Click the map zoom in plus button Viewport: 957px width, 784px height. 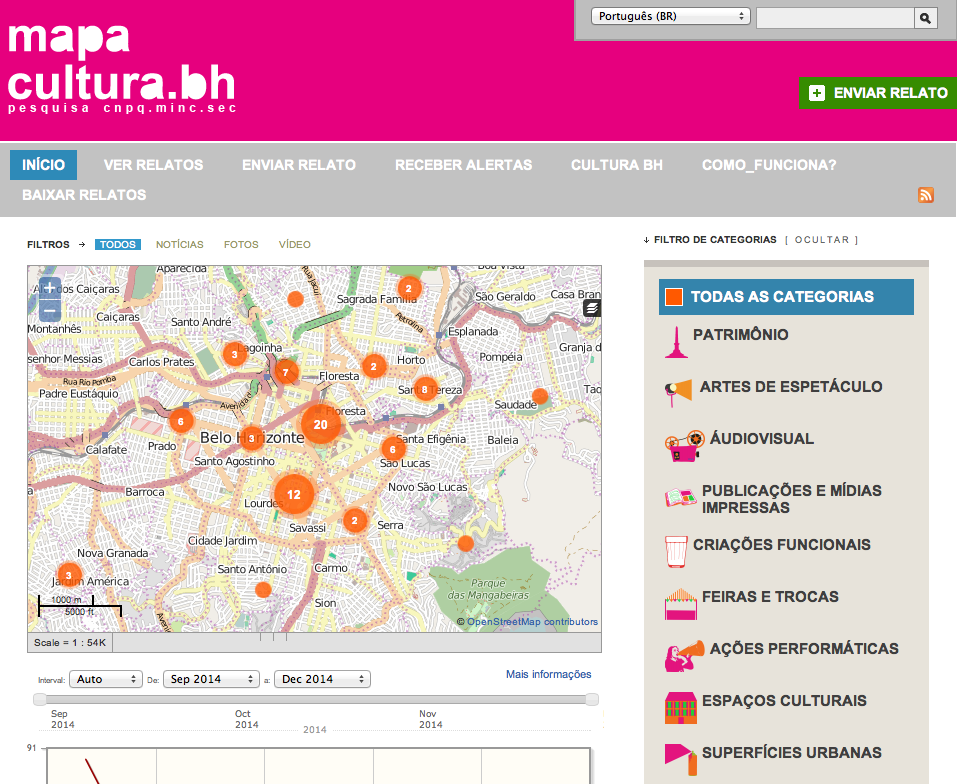(50, 288)
